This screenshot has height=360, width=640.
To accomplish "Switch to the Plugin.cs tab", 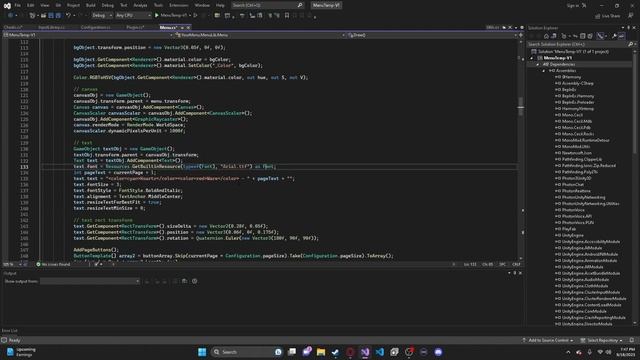I will (135, 27).
